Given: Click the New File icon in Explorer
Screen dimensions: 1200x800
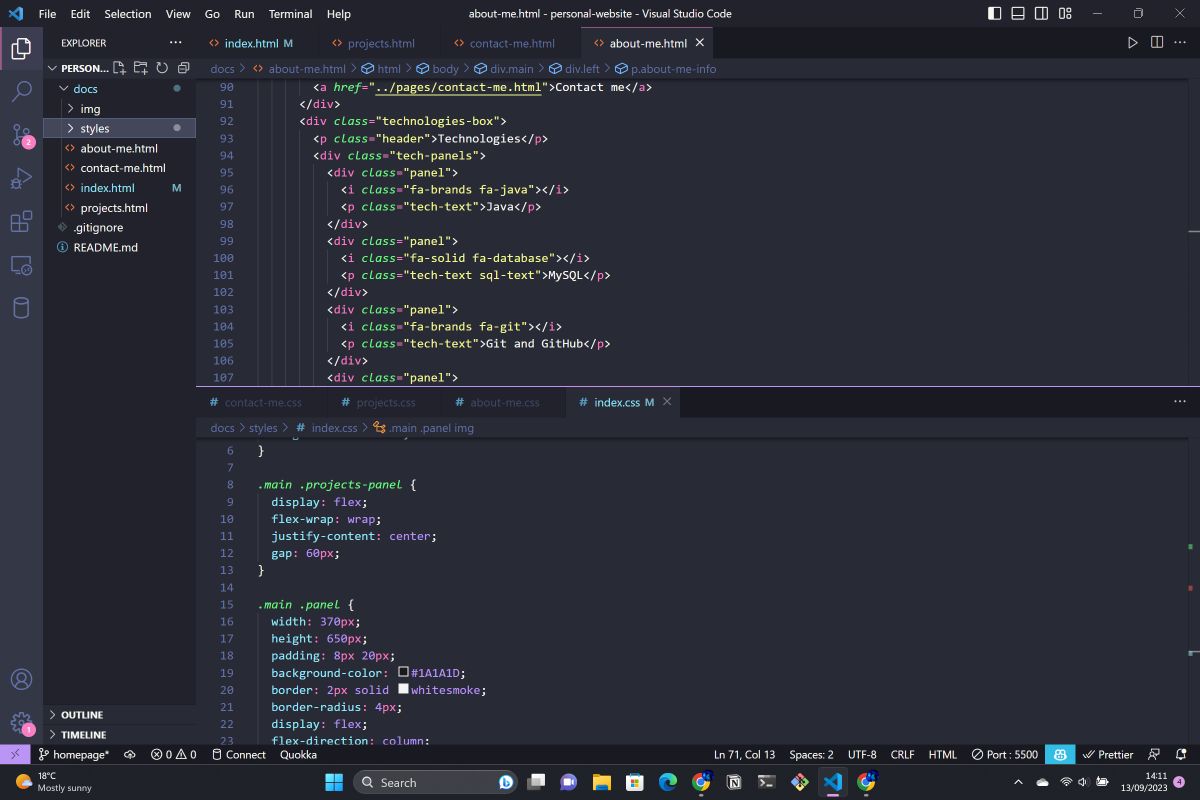Looking at the screenshot, I should point(119,68).
